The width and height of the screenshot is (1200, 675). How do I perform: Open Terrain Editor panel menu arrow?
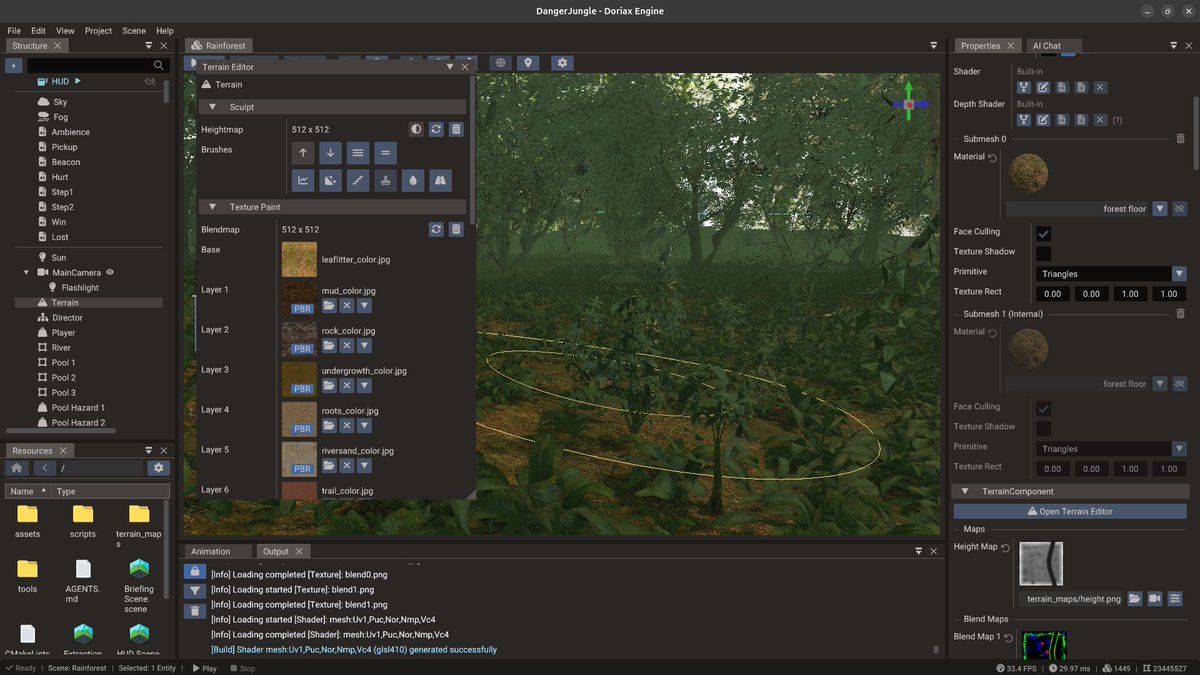[450, 67]
